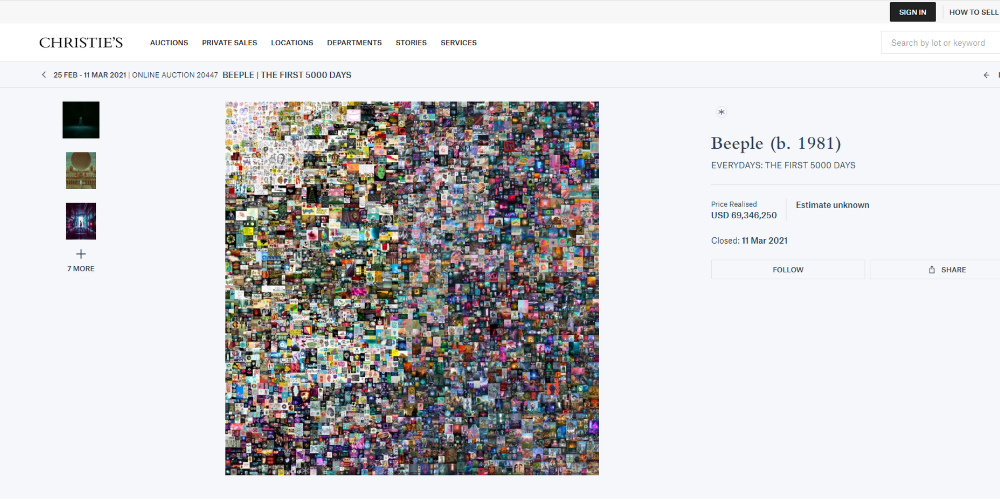Click the SIGN IN button

[913, 12]
